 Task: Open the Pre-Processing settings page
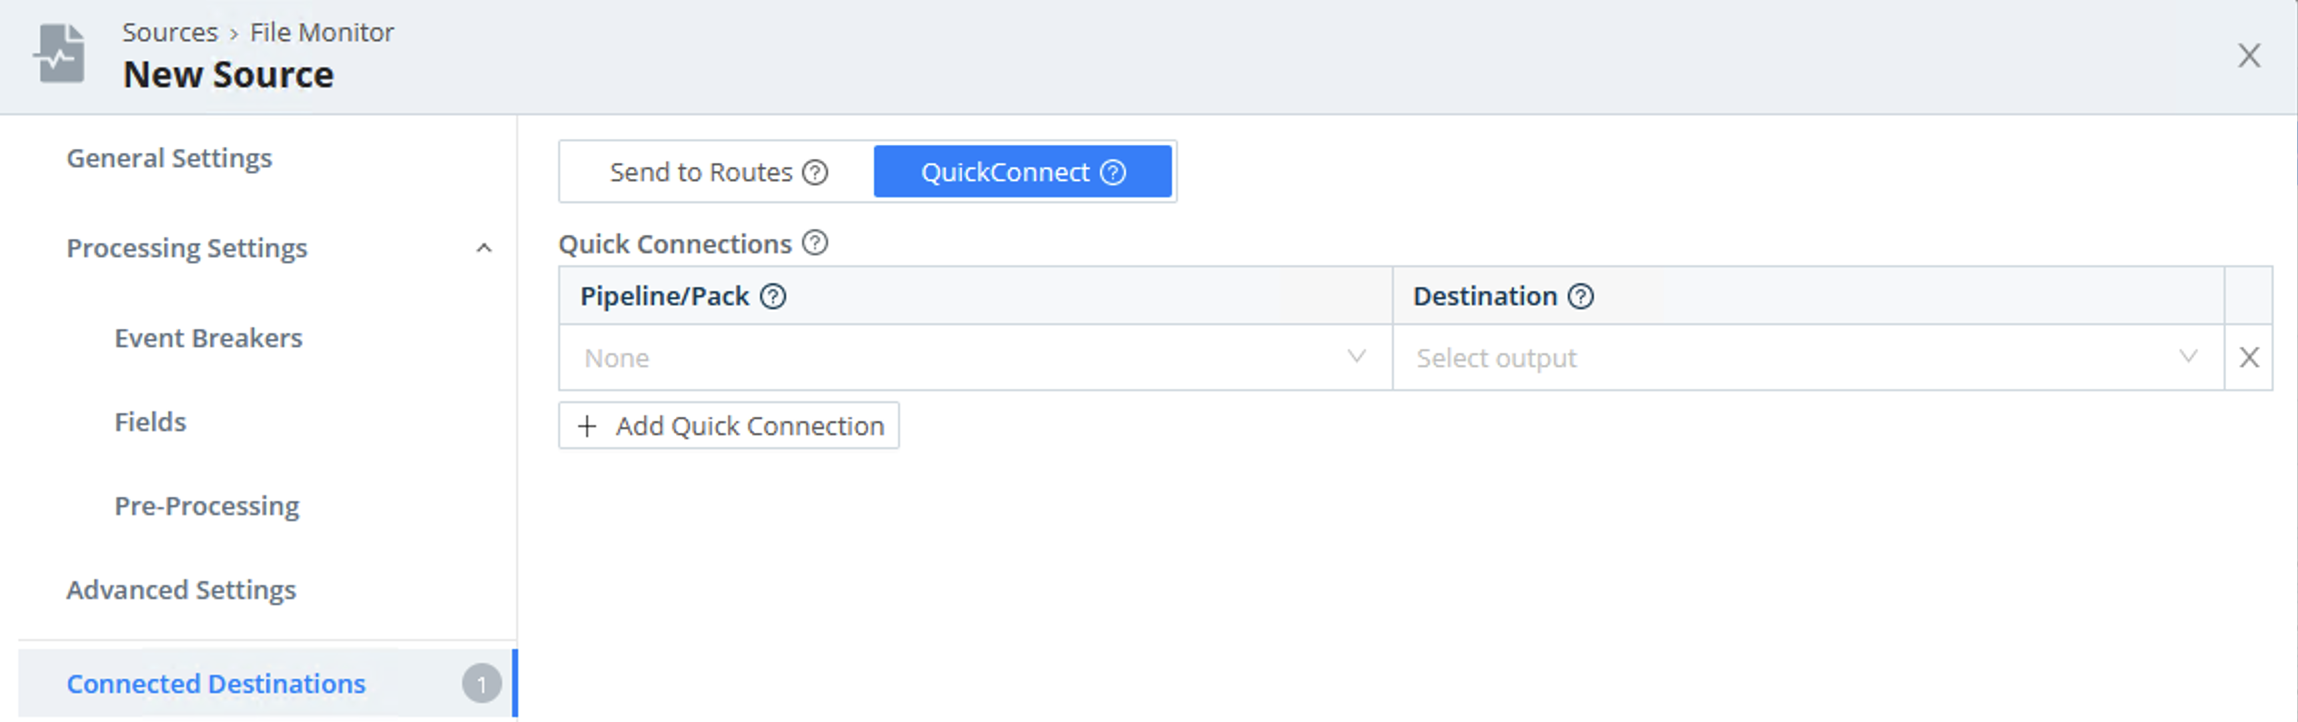click(206, 506)
